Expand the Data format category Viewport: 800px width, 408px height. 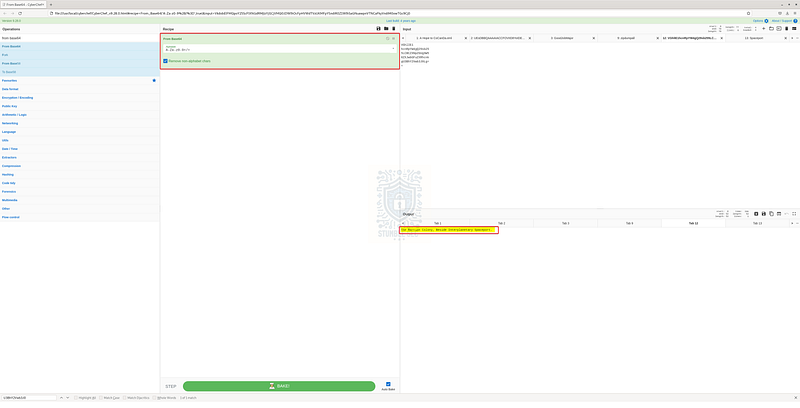pyautogui.click(x=80, y=89)
